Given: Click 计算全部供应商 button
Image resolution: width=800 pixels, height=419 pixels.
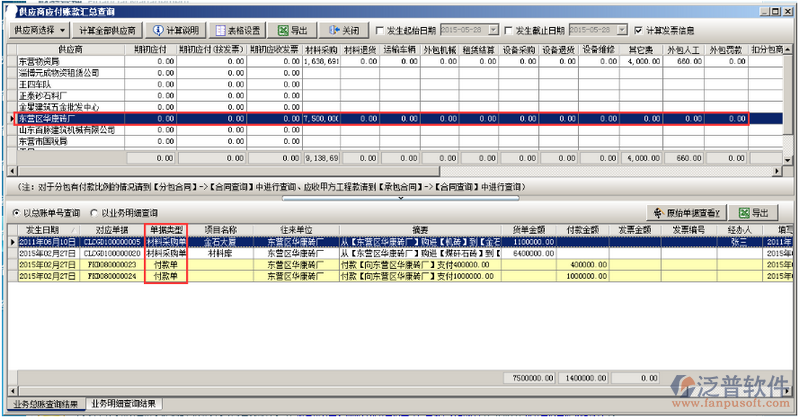Looking at the screenshot, I should coord(107,31).
